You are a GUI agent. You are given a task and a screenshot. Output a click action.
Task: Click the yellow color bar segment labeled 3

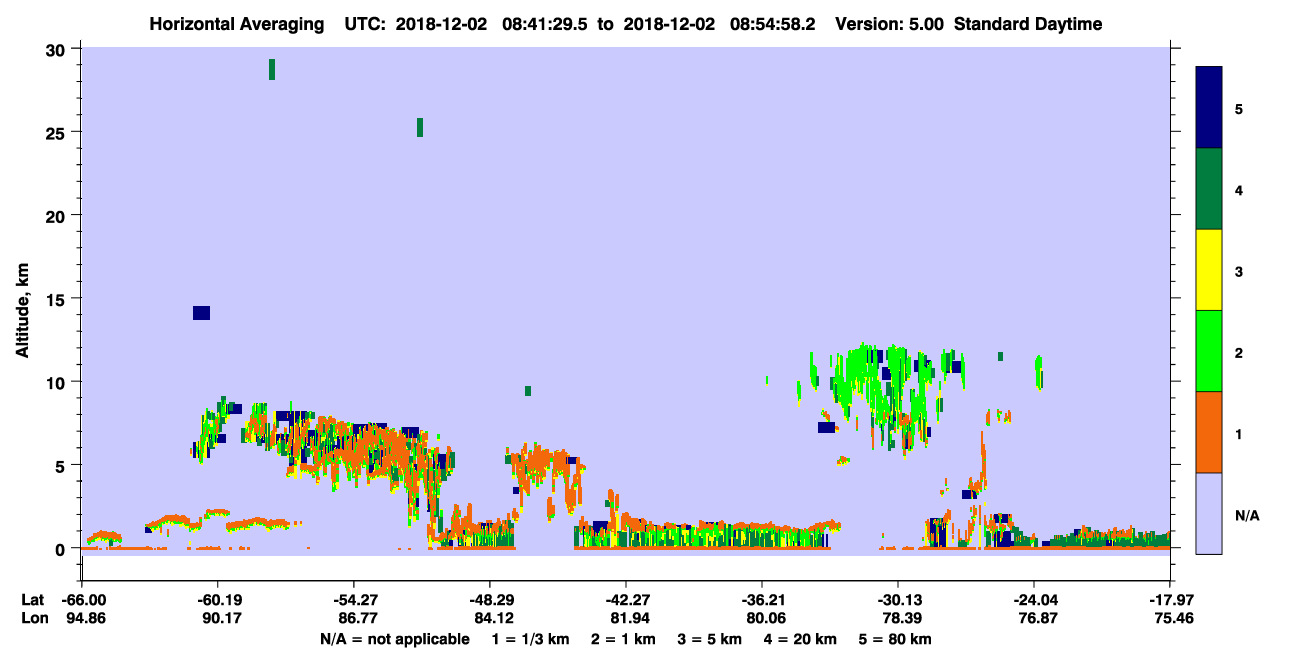pyautogui.click(x=1209, y=270)
